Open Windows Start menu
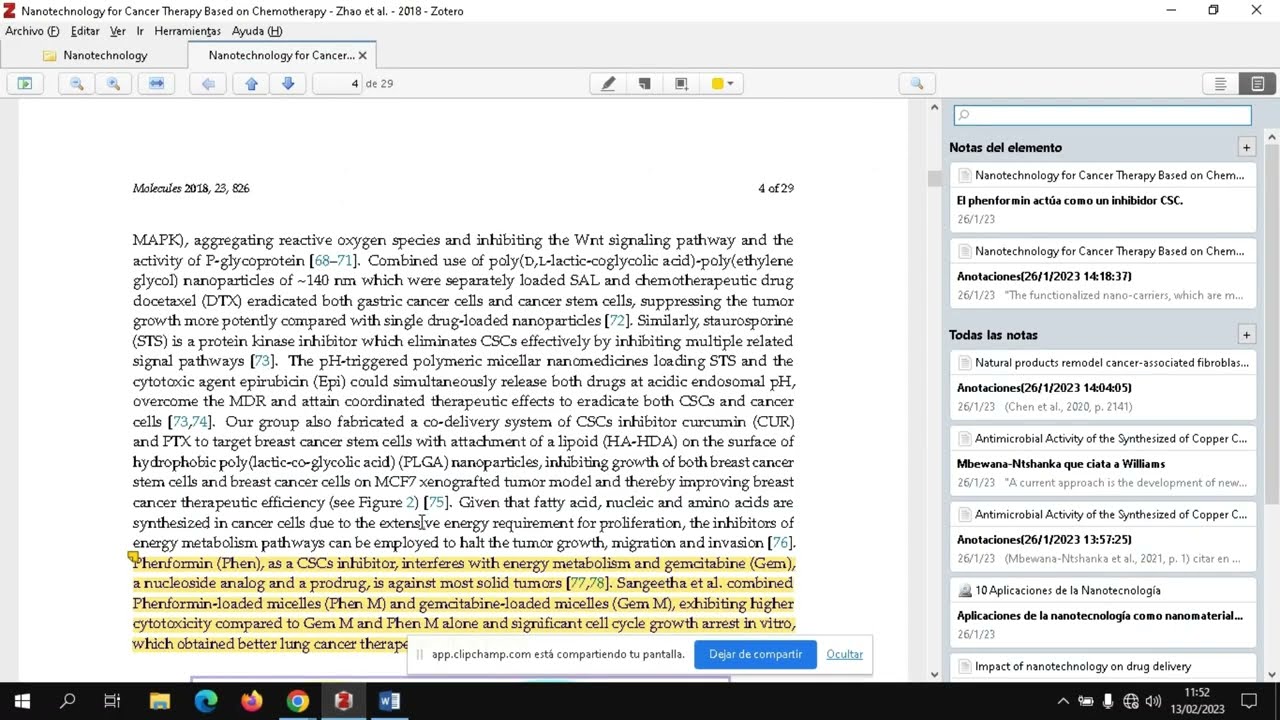 tap(22, 701)
